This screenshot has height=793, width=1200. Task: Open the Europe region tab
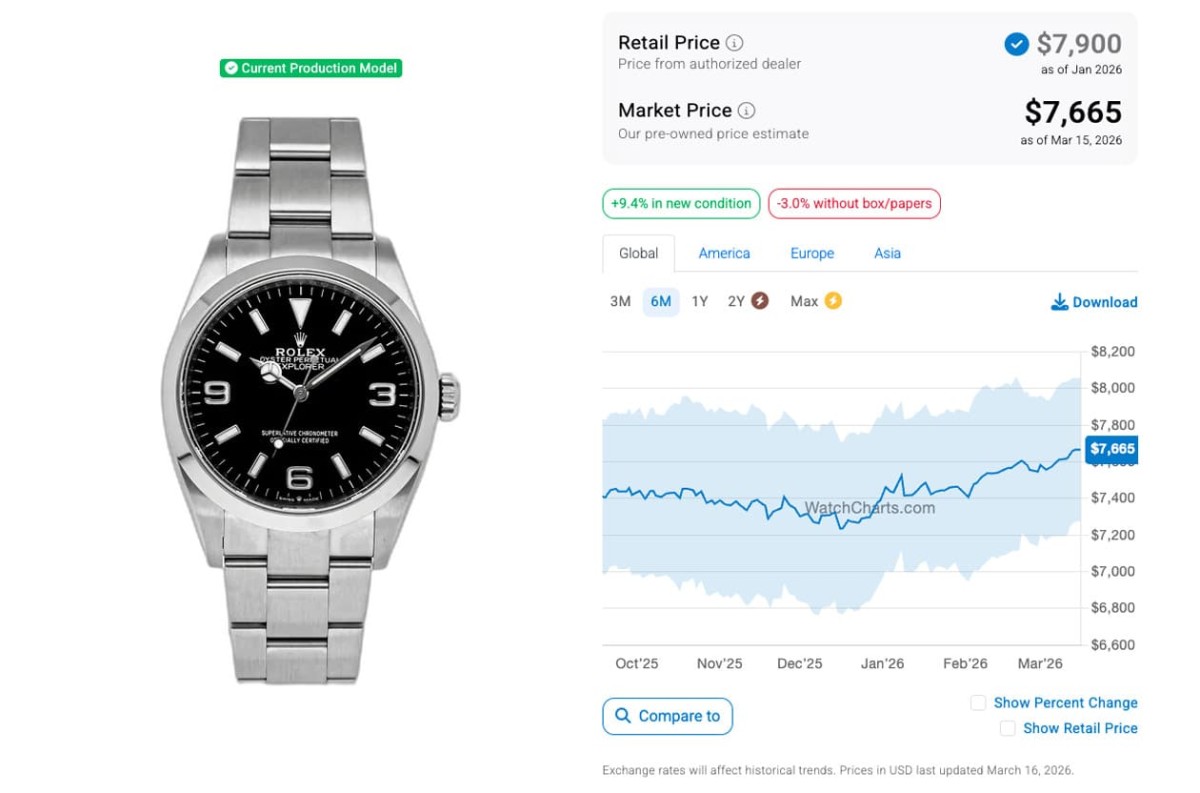[x=812, y=254]
